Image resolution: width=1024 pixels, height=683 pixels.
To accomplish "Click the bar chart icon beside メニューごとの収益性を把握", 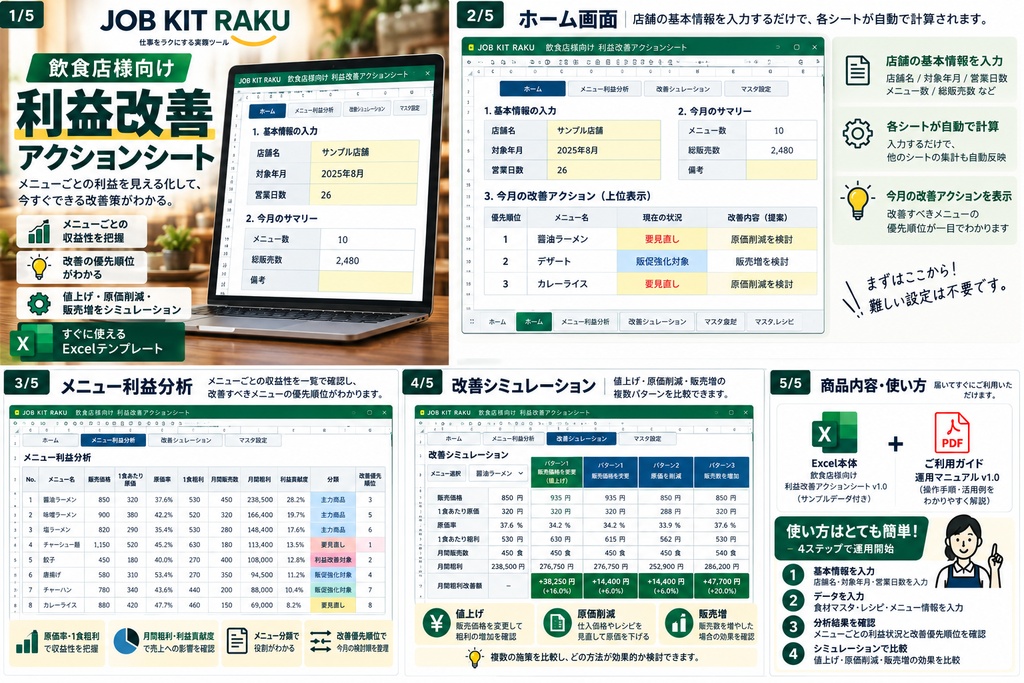I will pos(39,231).
